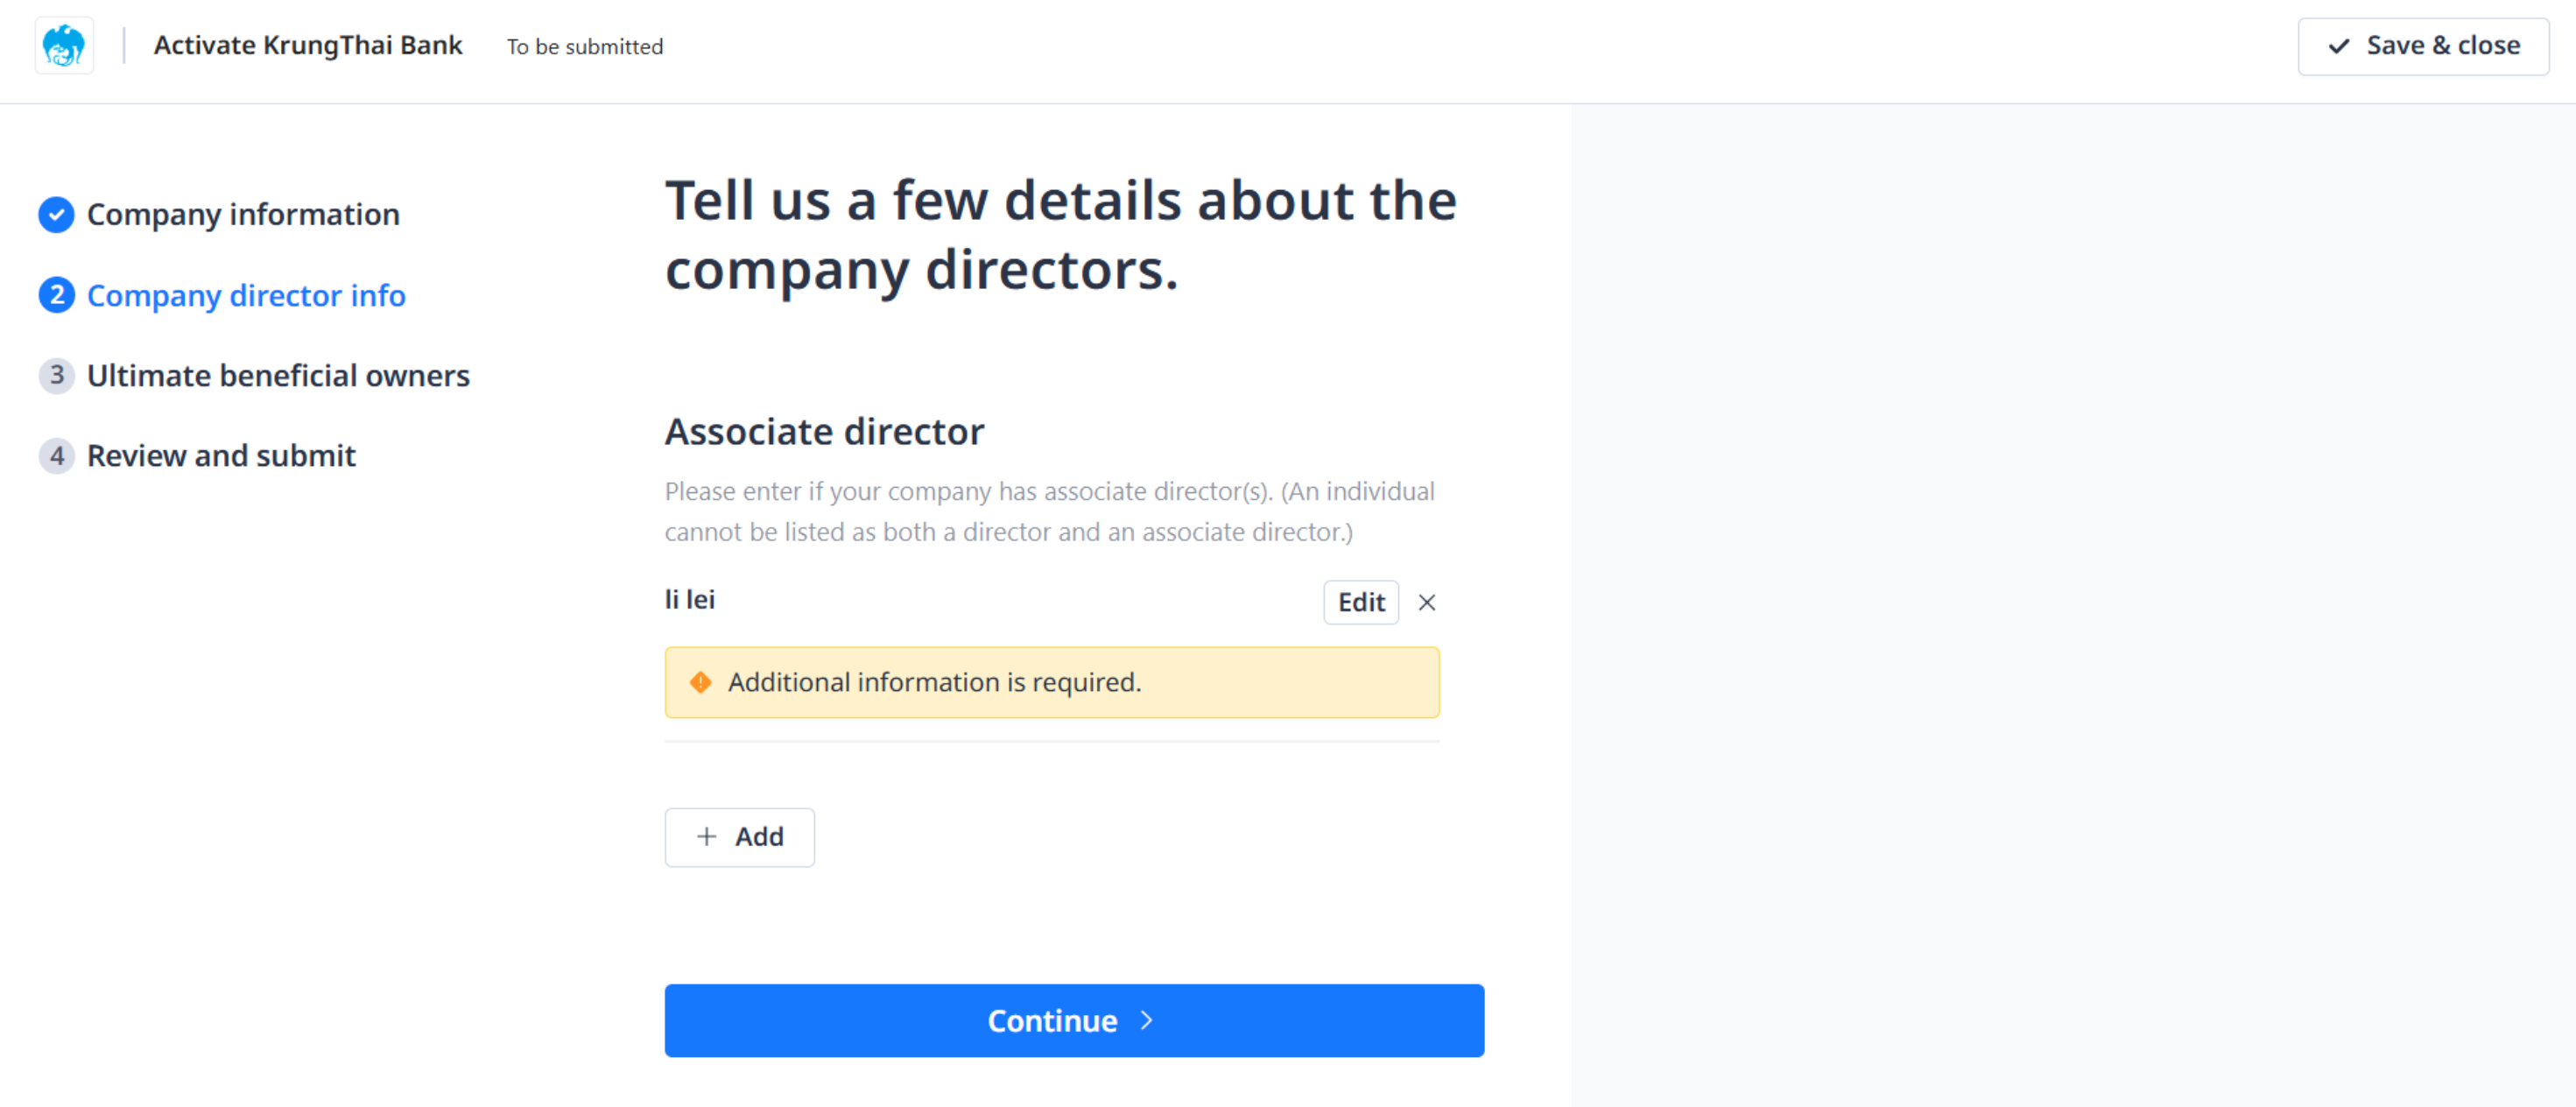Click the checkmark icon in Save & close
Viewport: 2576px width, 1107px height.
point(2339,46)
